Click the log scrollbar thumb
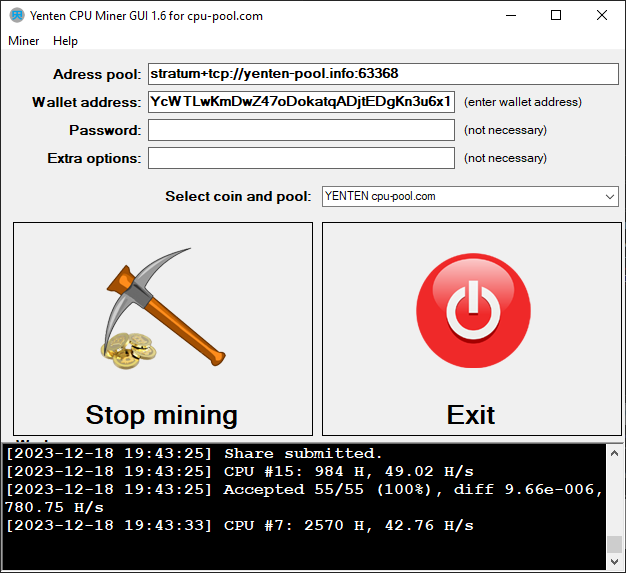 (614, 544)
